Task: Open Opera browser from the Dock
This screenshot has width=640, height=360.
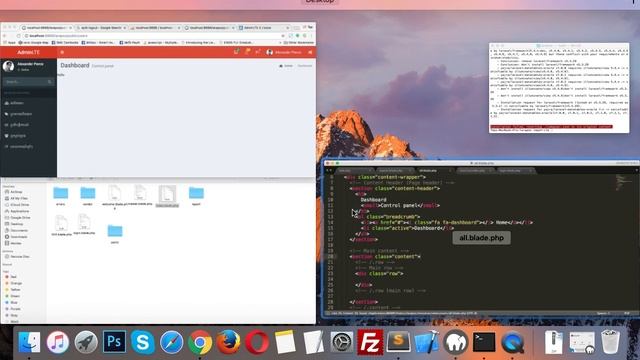Action: (x=257, y=342)
